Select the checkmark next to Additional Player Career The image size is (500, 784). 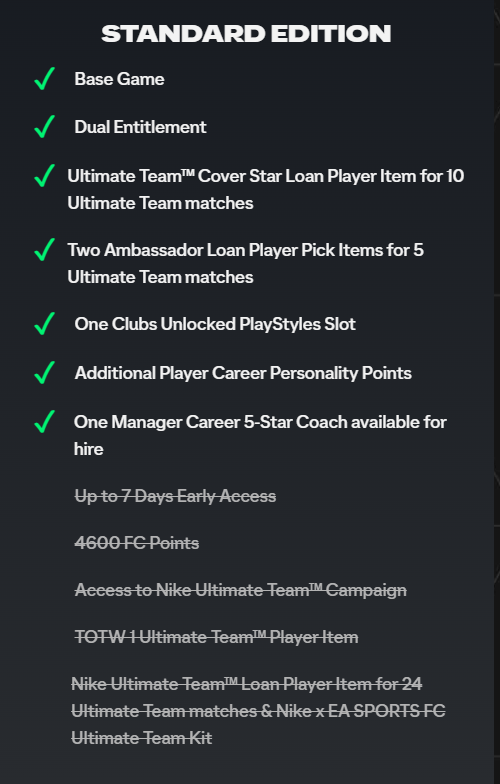tap(44, 373)
